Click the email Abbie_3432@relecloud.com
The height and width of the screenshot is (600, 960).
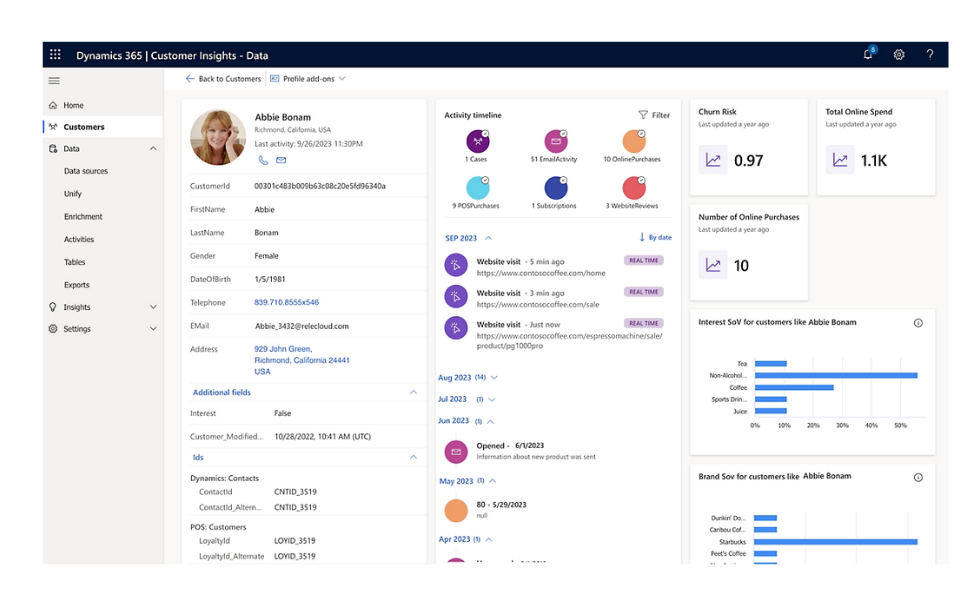302,326
